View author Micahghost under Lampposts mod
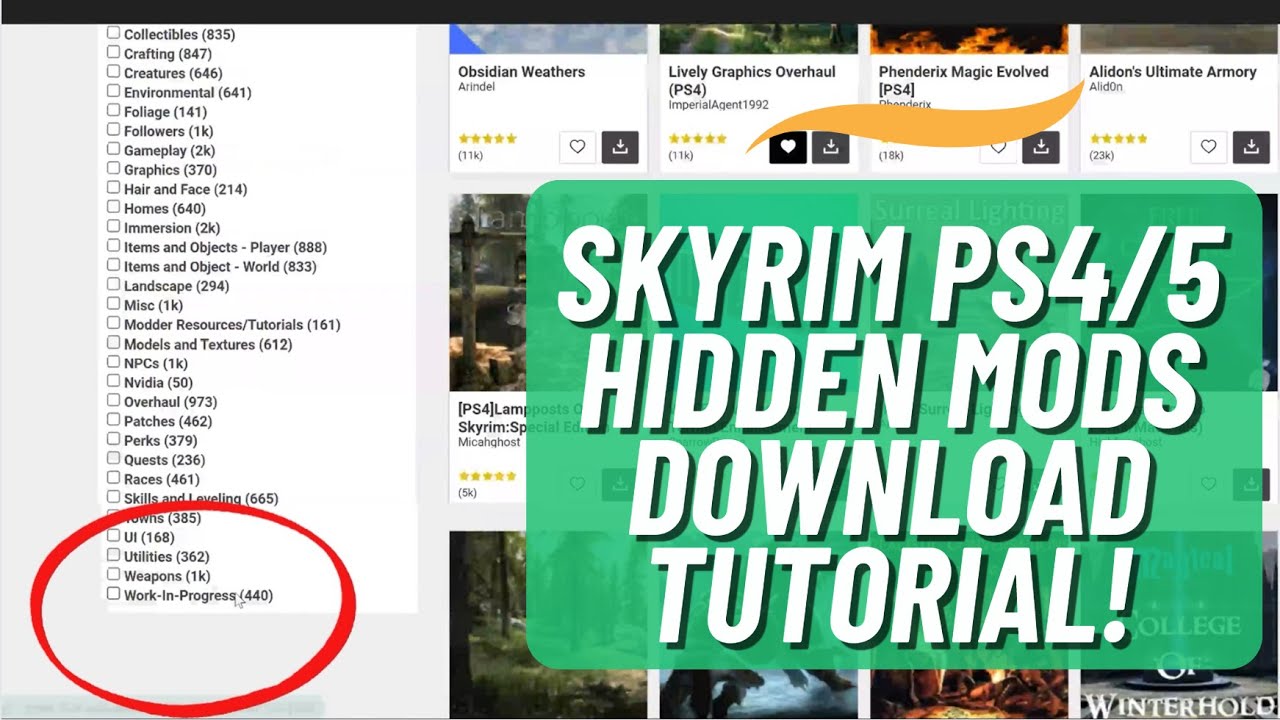Viewport: 1280px width, 720px height. [488, 442]
